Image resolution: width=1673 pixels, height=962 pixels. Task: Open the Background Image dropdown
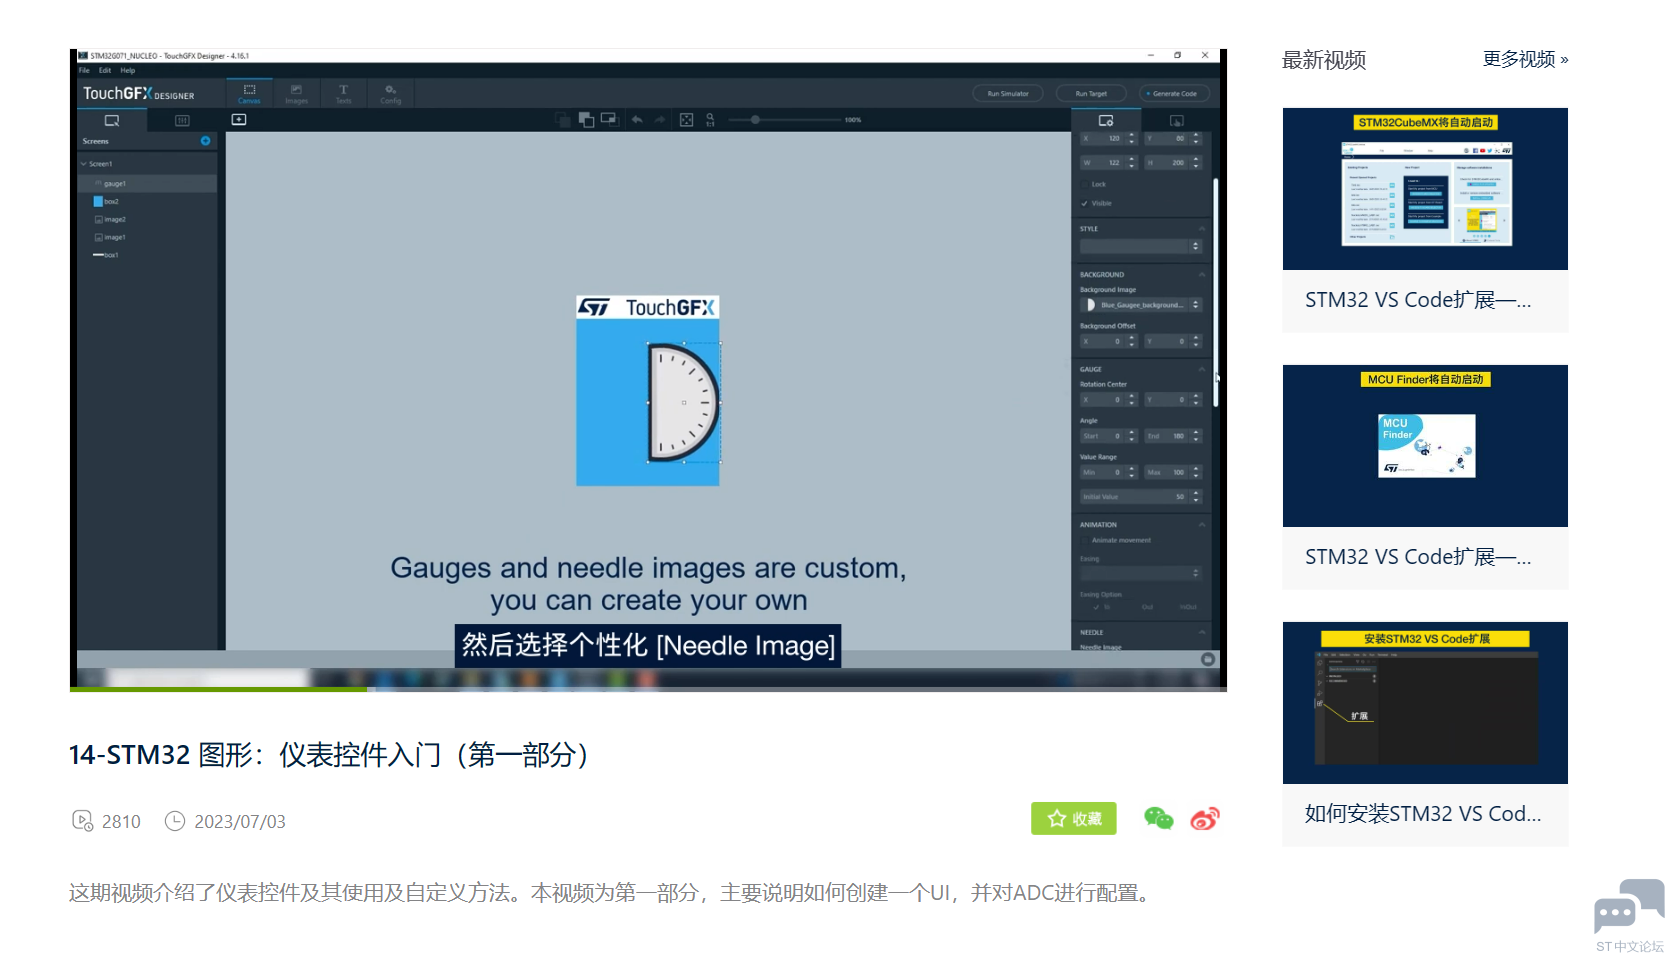point(1141,305)
